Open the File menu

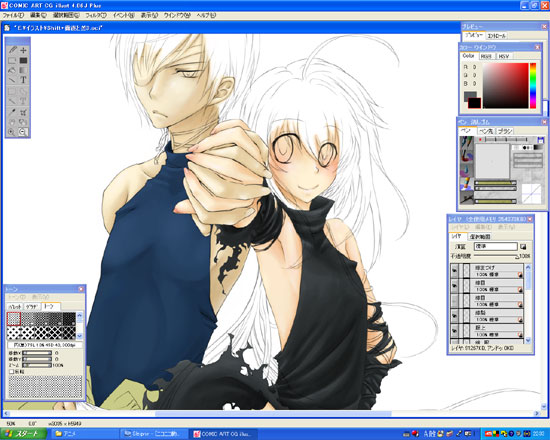pyautogui.click(x=13, y=15)
